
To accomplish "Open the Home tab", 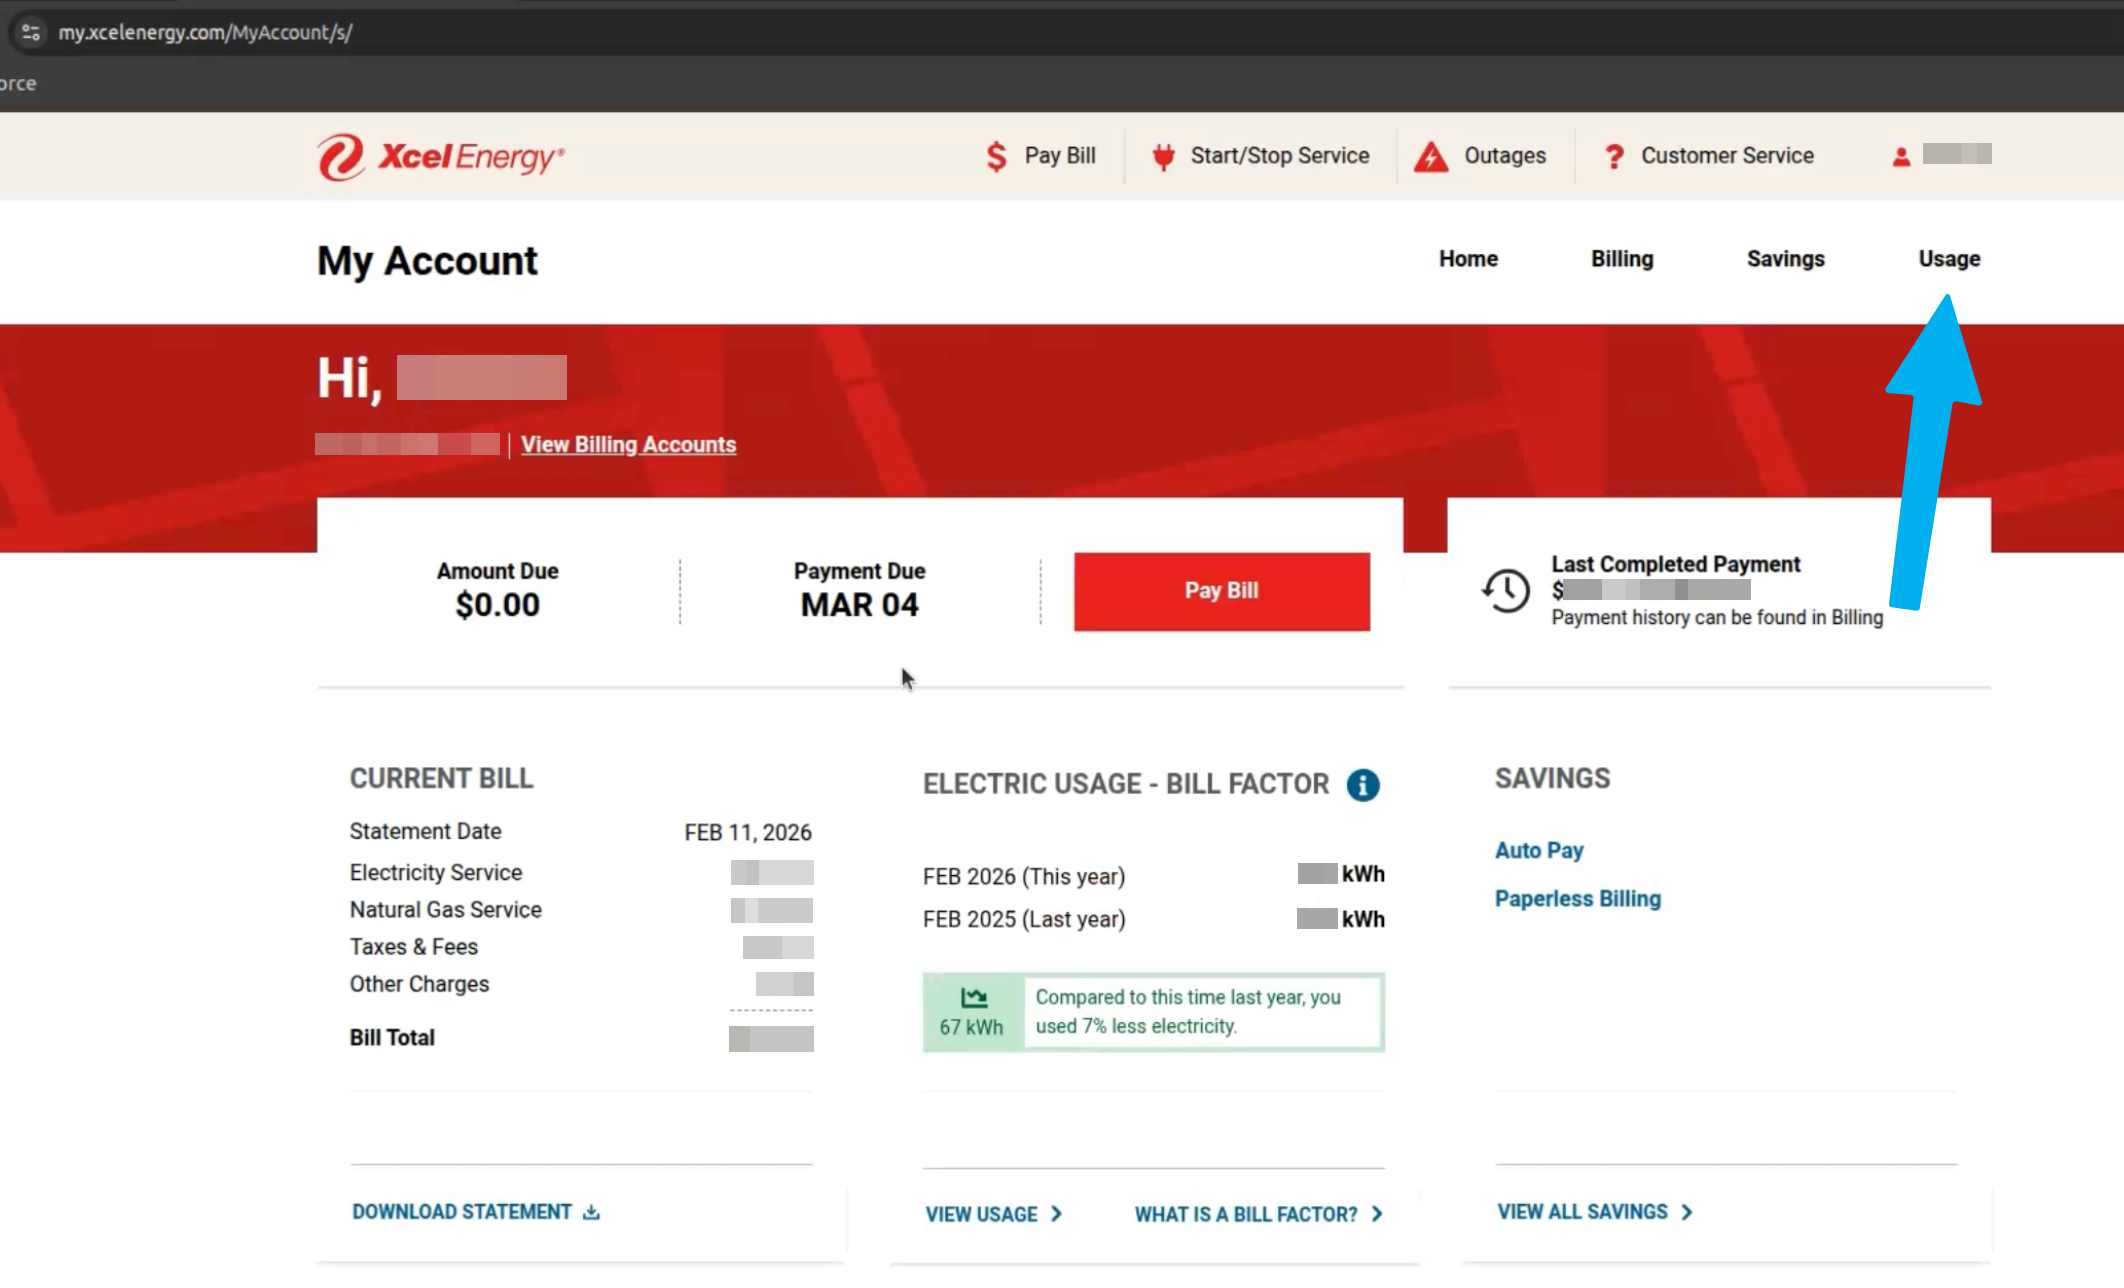I will [1468, 259].
